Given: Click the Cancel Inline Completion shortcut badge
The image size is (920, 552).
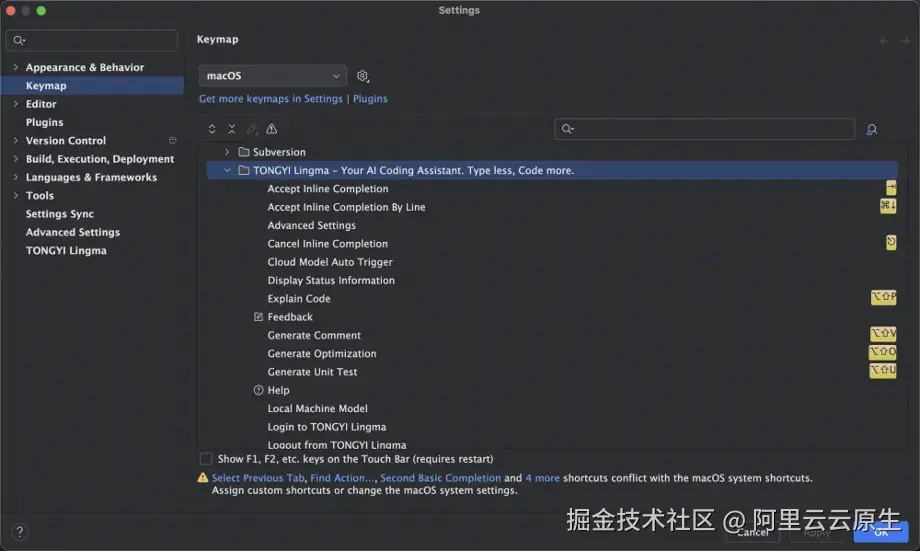Looking at the screenshot, I should tap(891, 242).
